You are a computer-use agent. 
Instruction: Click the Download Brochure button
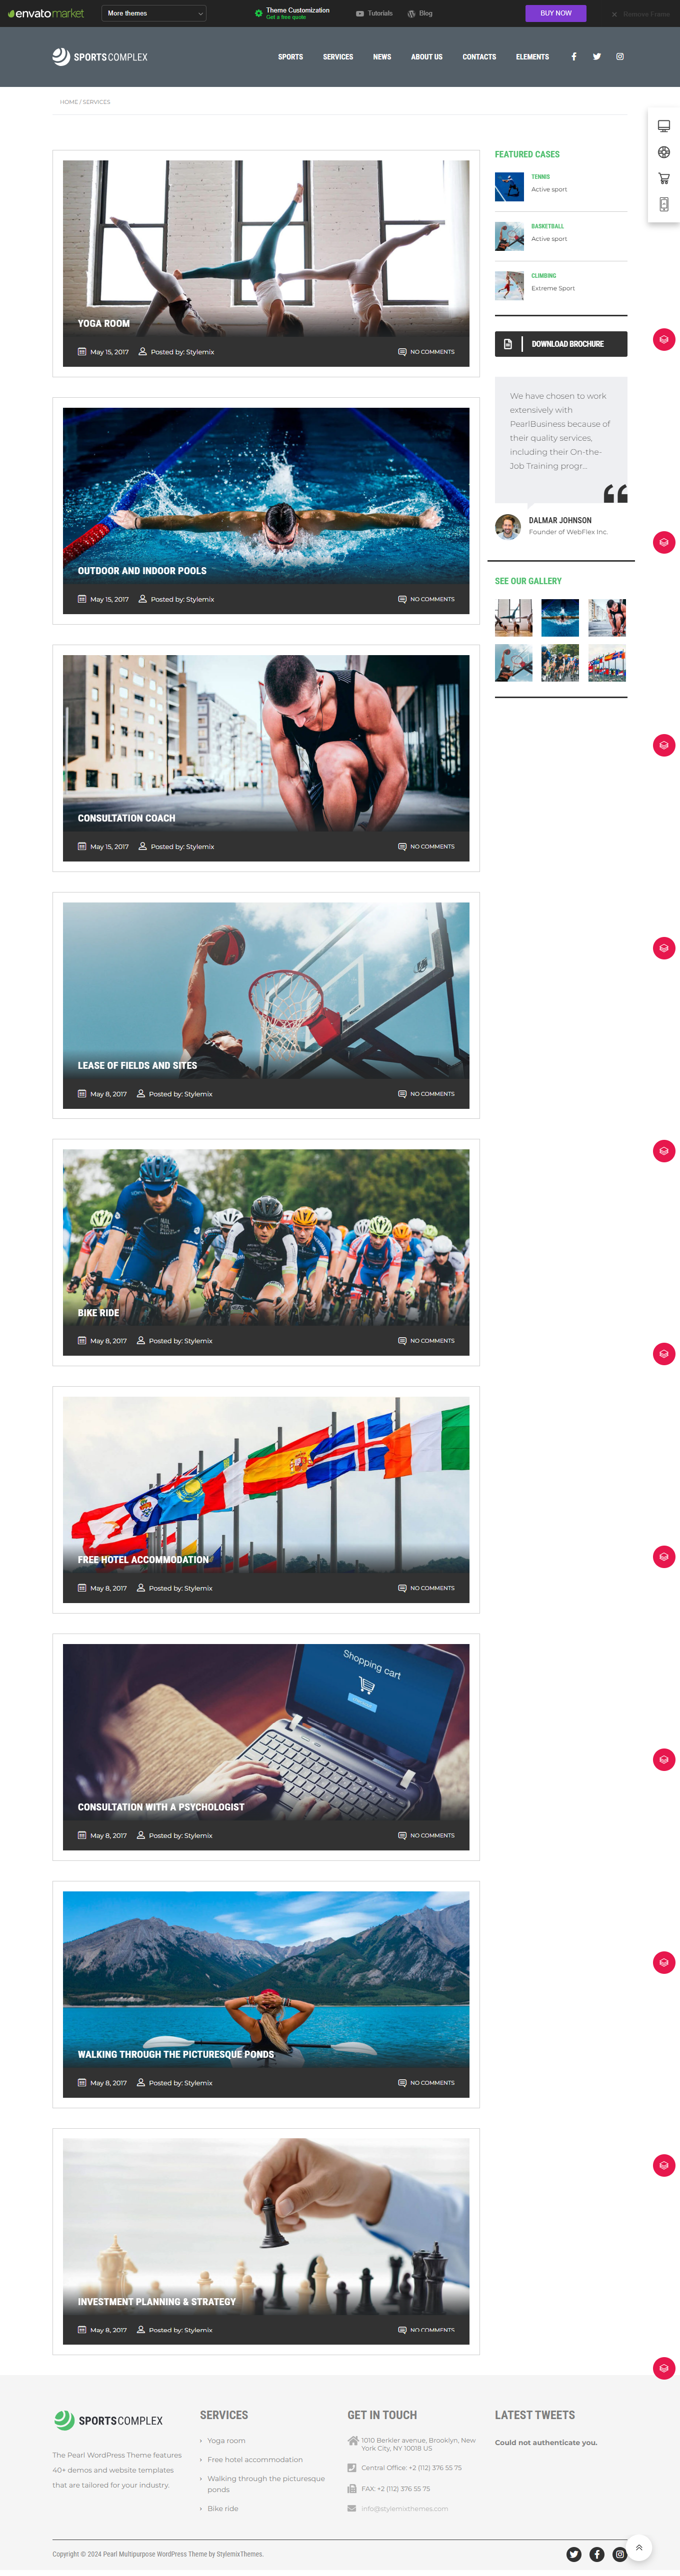(561, 344)
